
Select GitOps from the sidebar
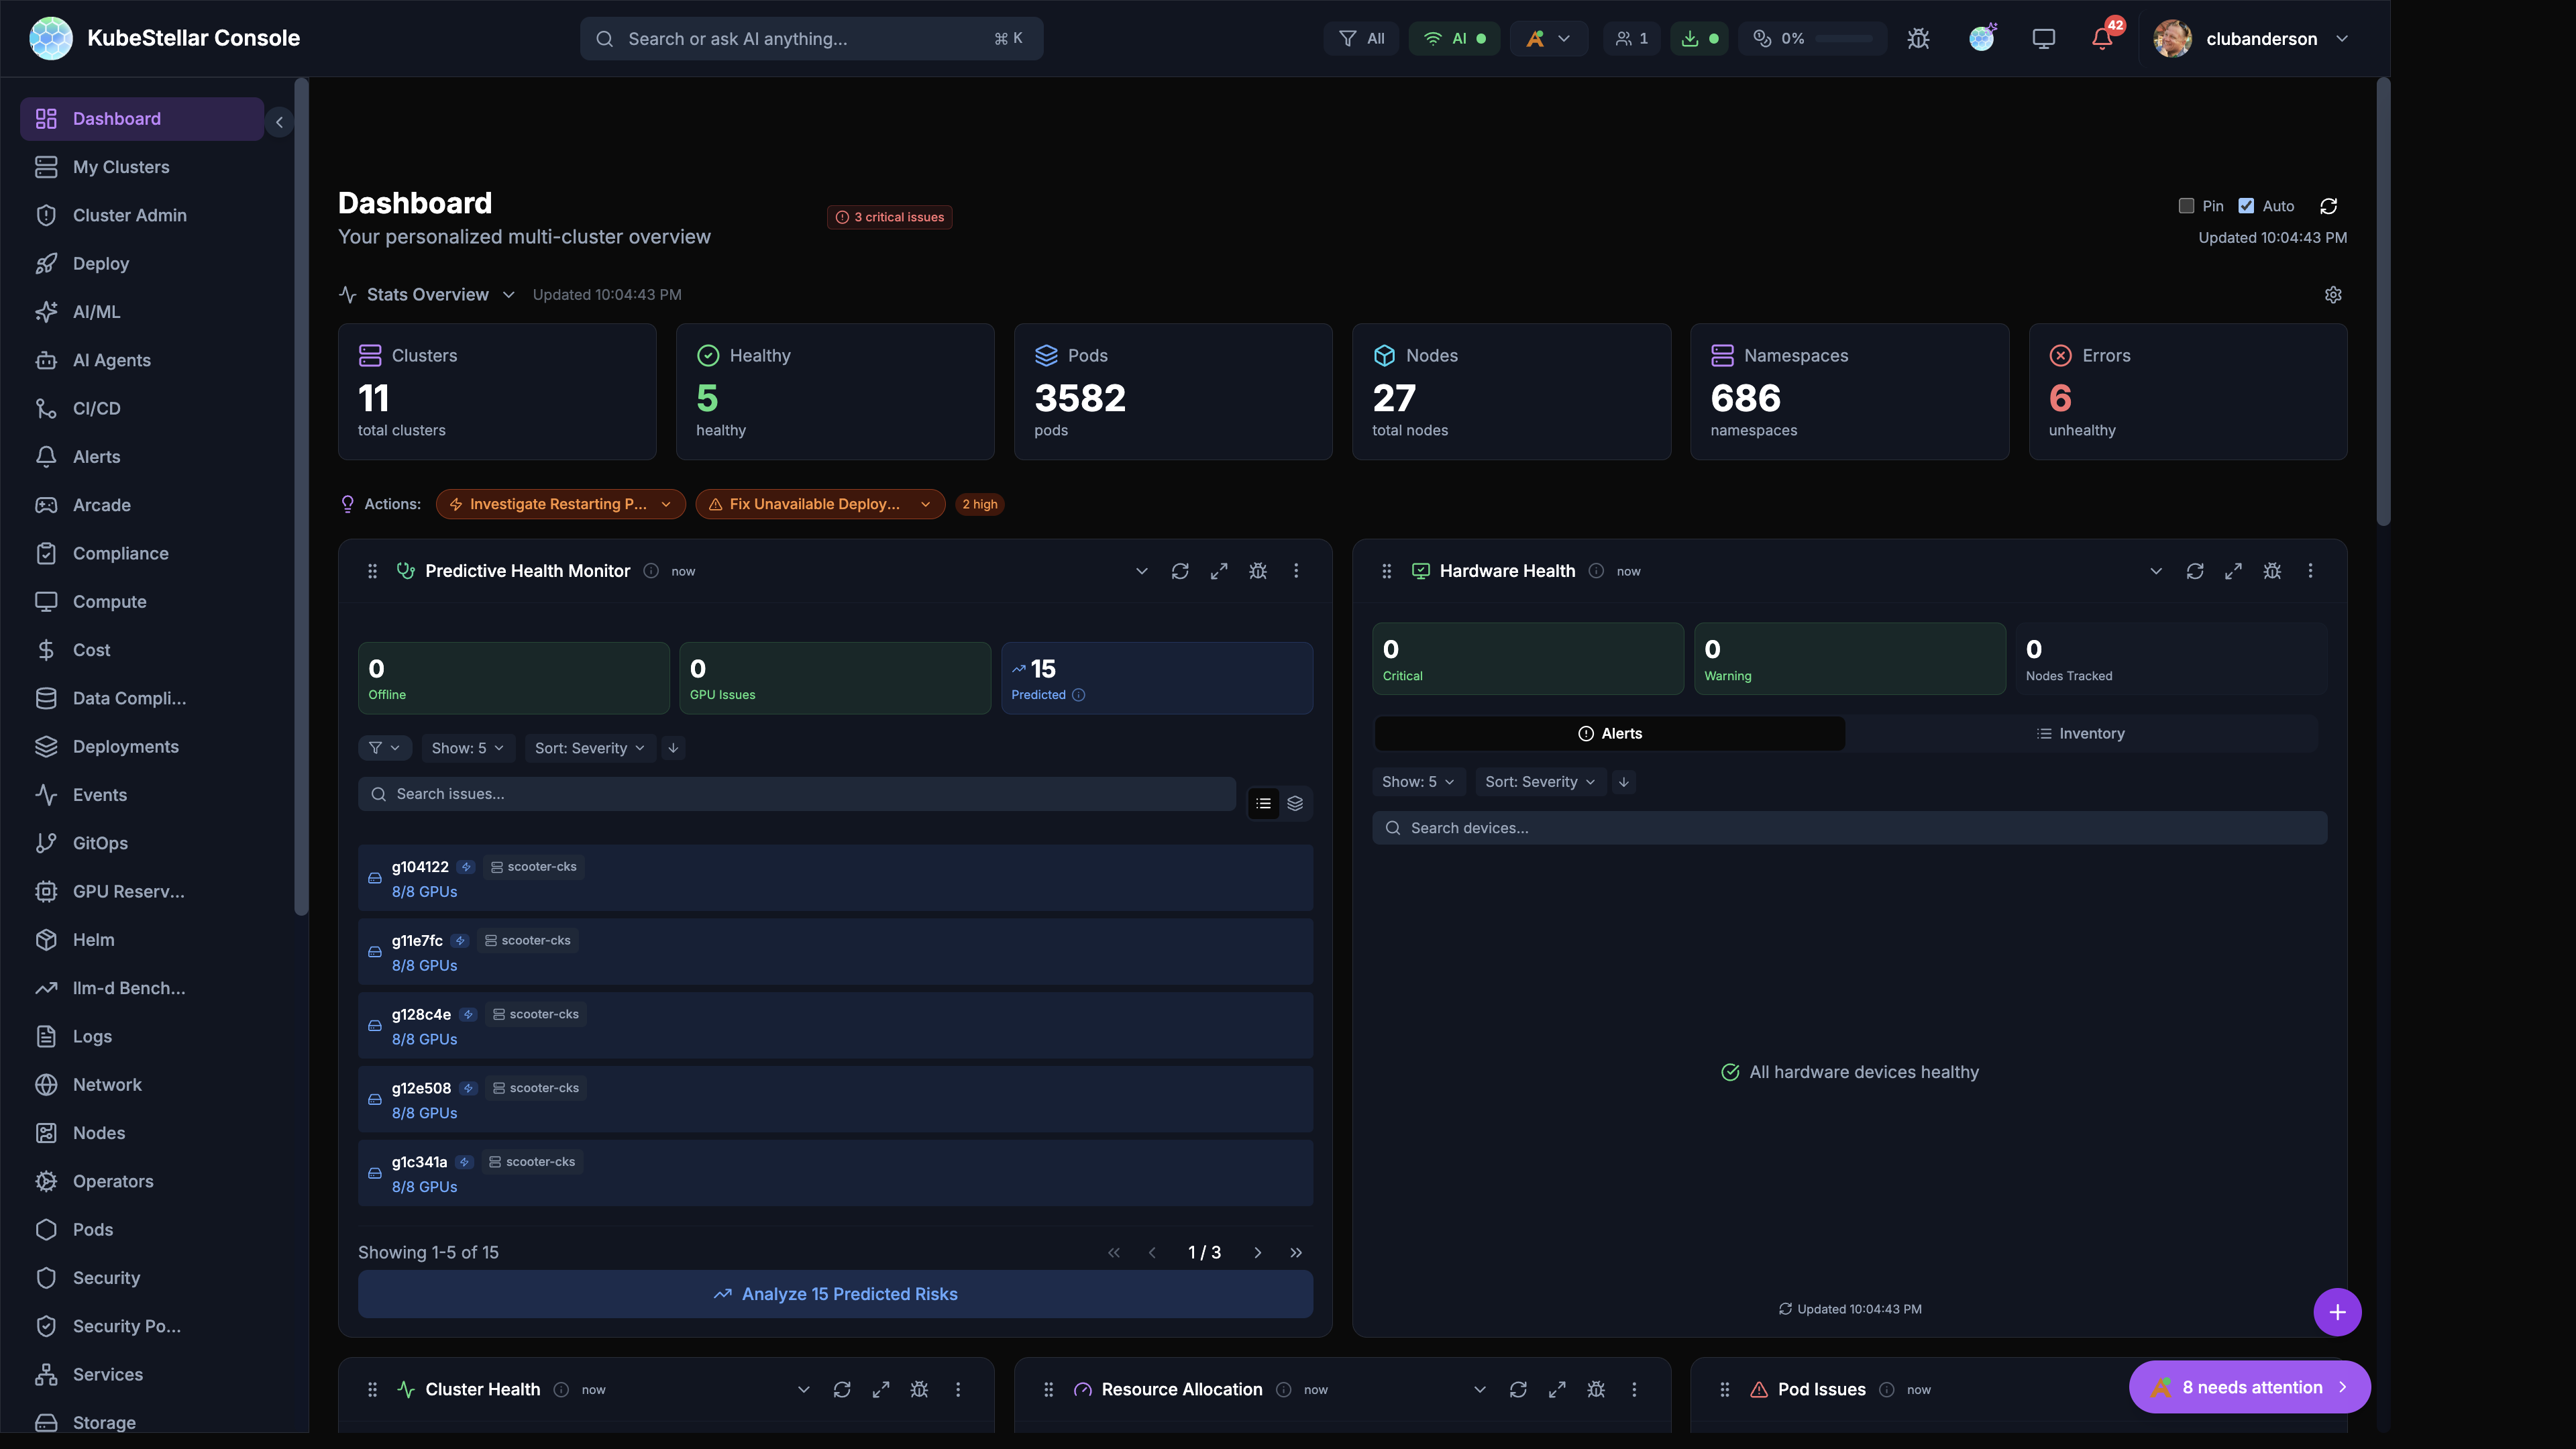98,843
